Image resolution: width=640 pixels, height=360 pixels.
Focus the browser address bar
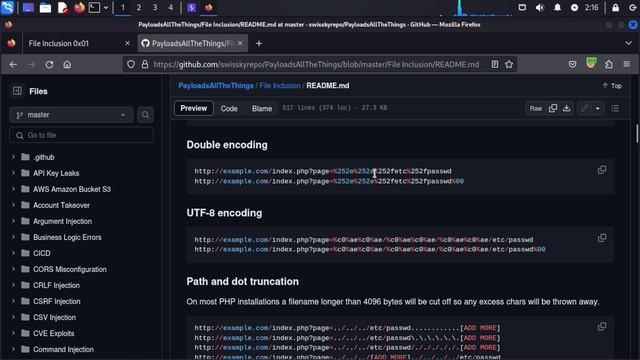(316, 64)
